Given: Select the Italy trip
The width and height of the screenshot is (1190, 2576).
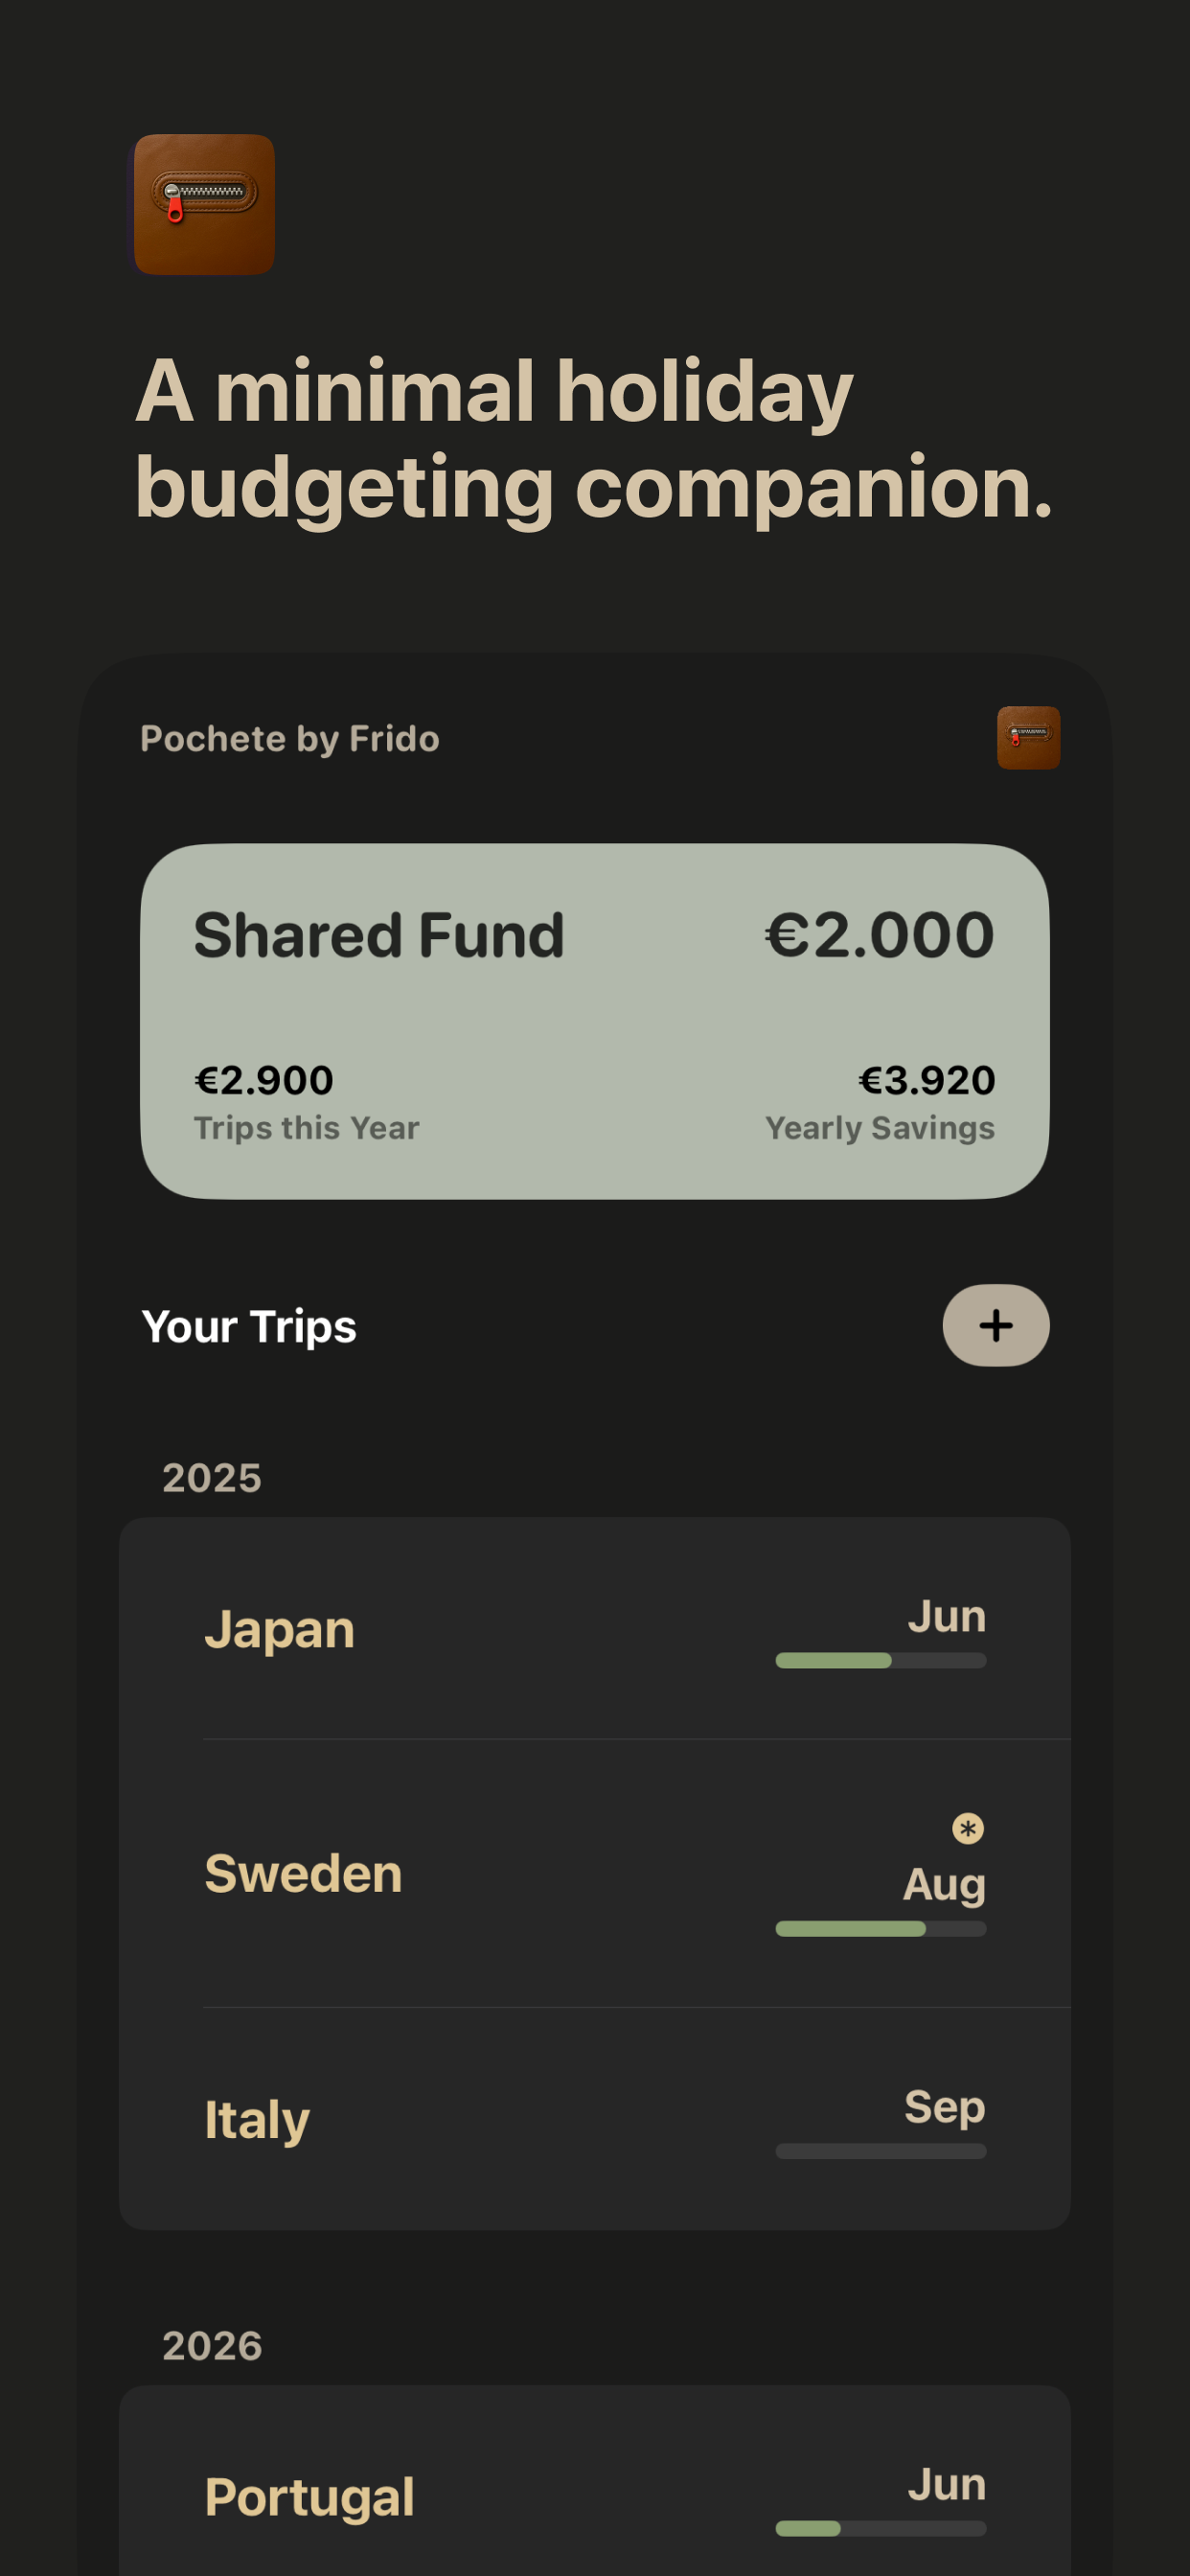Looking at the screenshot, I should click(595, 2119).
